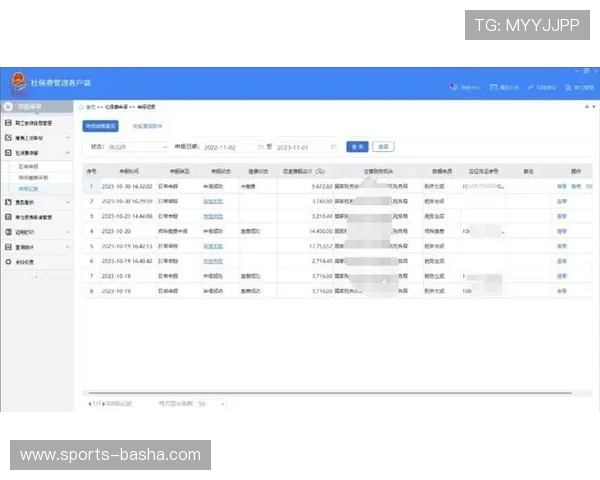Click small close icon at content top-right

point(594,107)
